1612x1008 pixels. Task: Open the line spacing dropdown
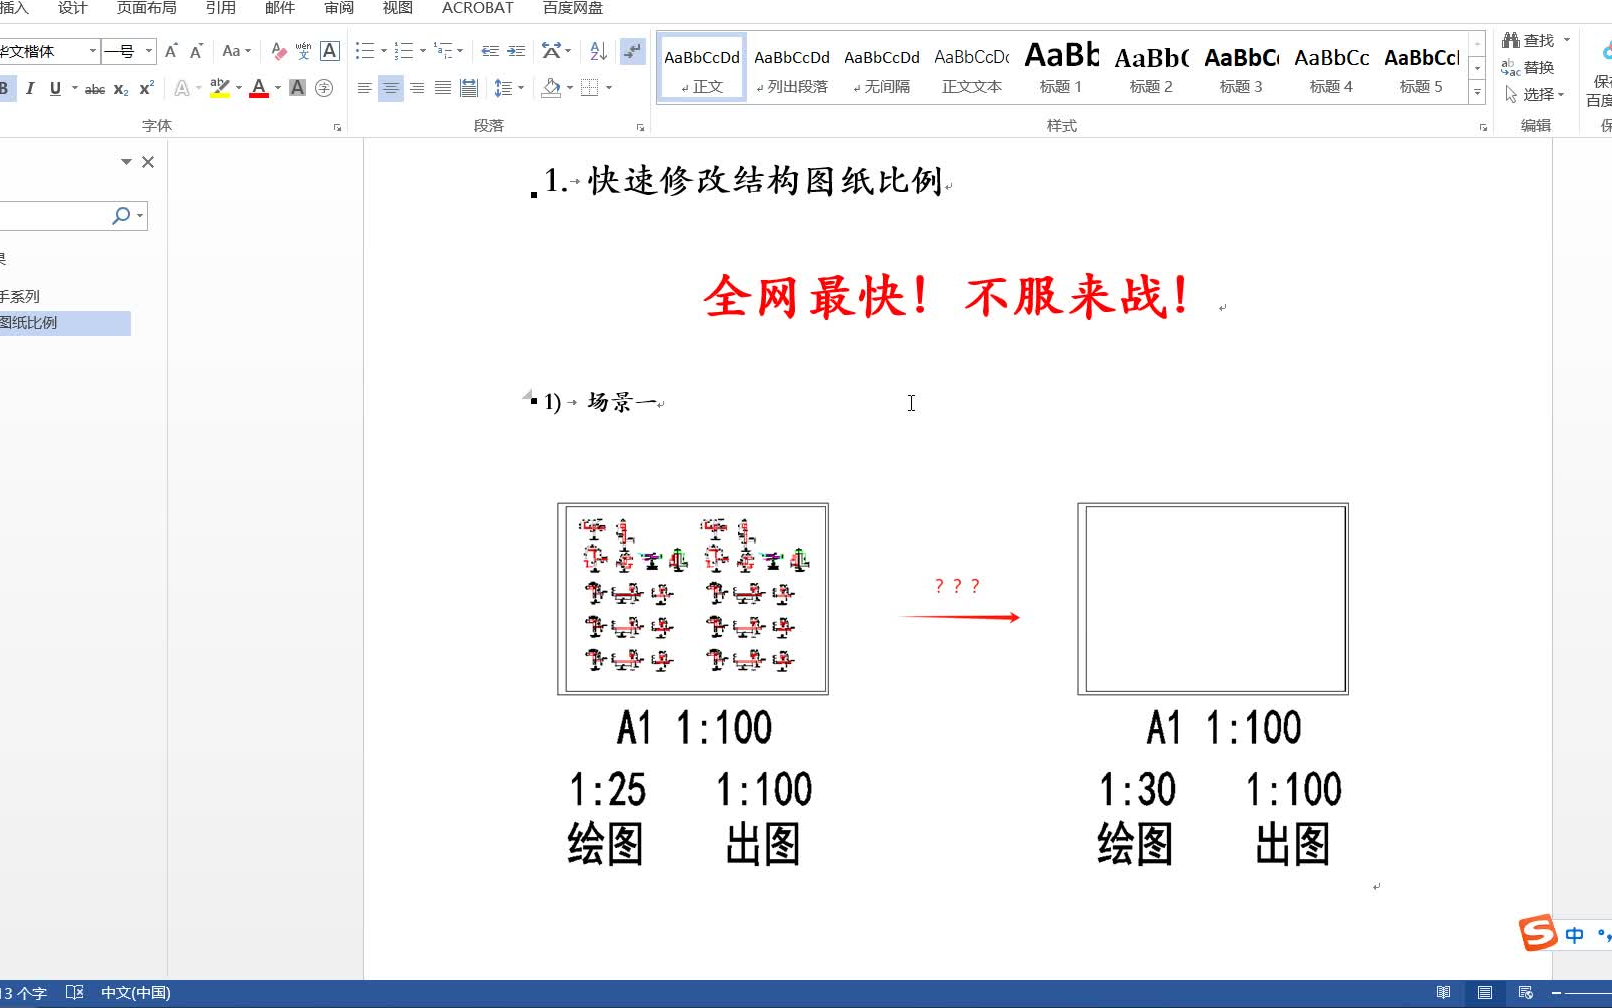pyautogui.click(x=509, y=88)
